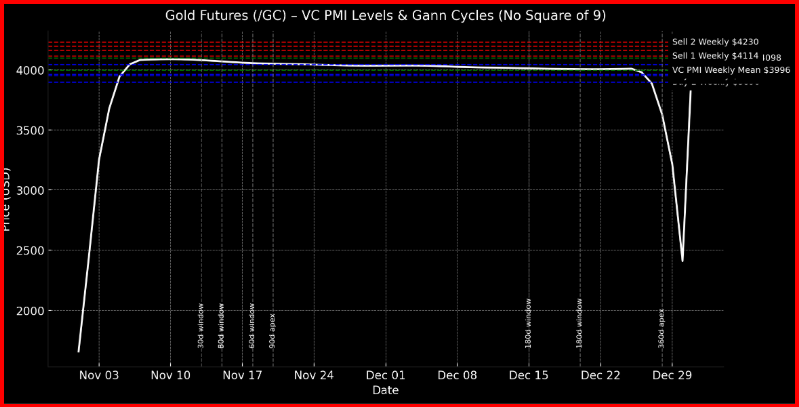Select the Dec 29 date tick
Viewport: 799px width, 407px height.
tap(672, 375)
